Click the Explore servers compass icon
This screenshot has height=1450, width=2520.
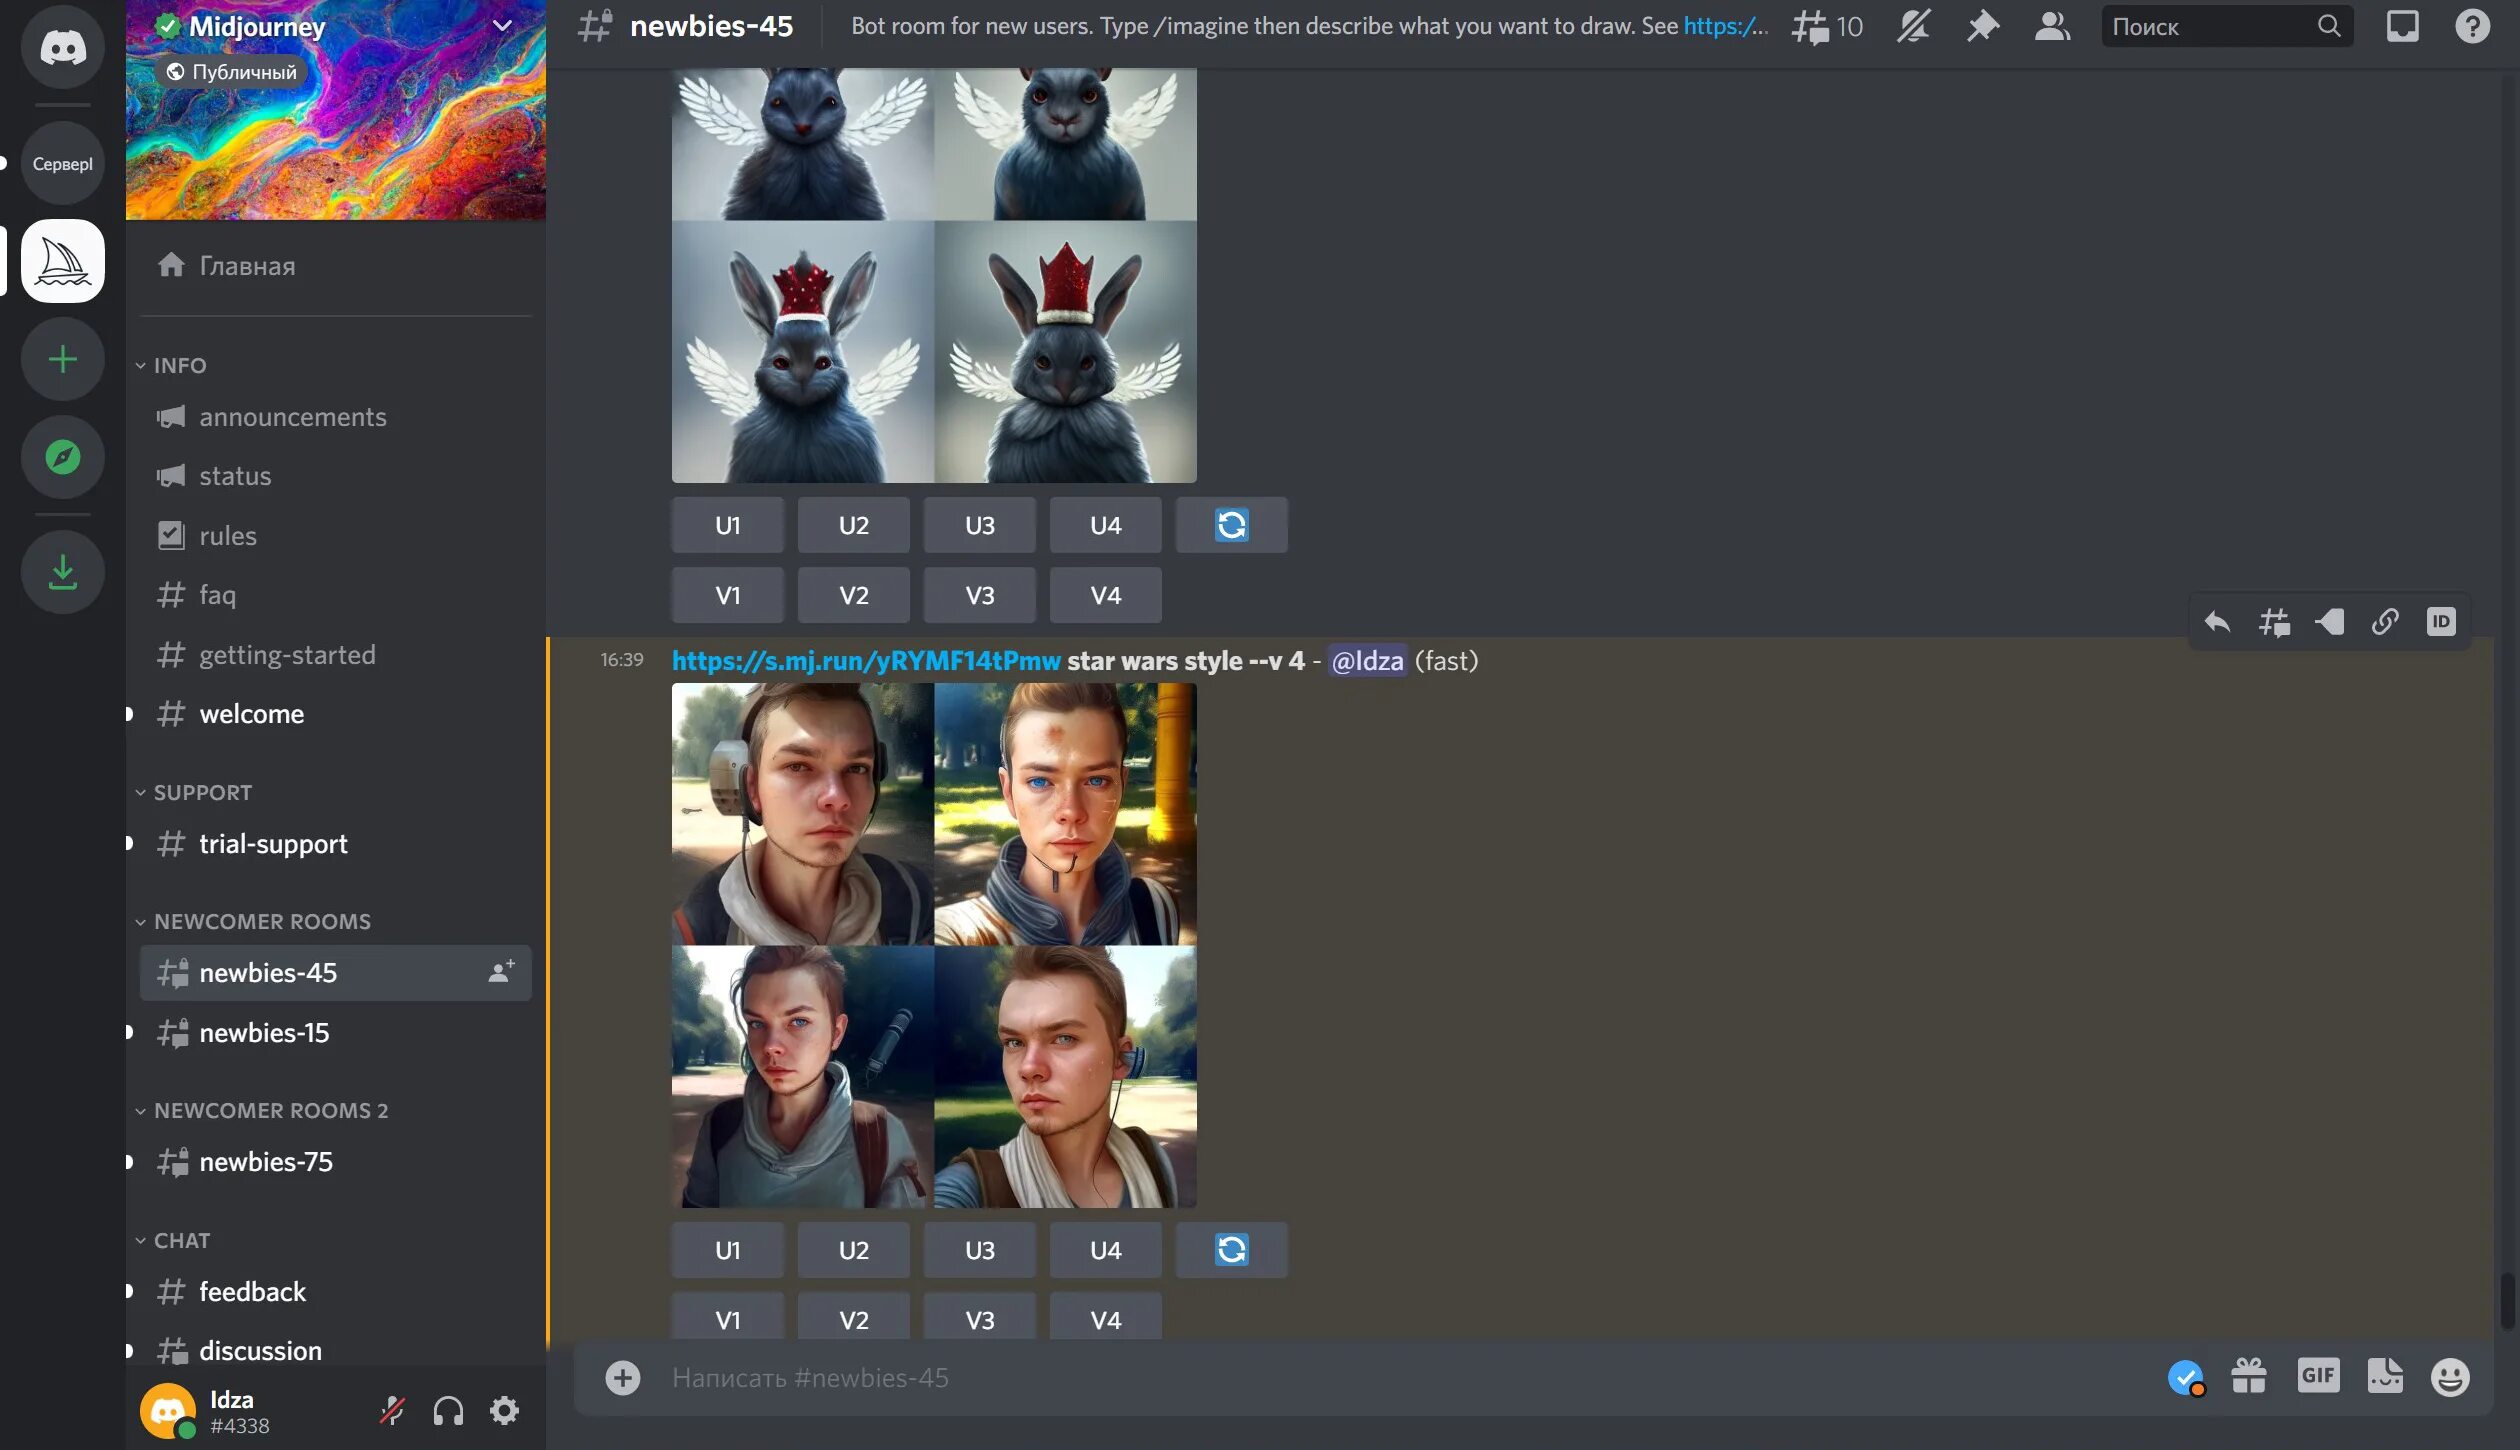[63, 457]
